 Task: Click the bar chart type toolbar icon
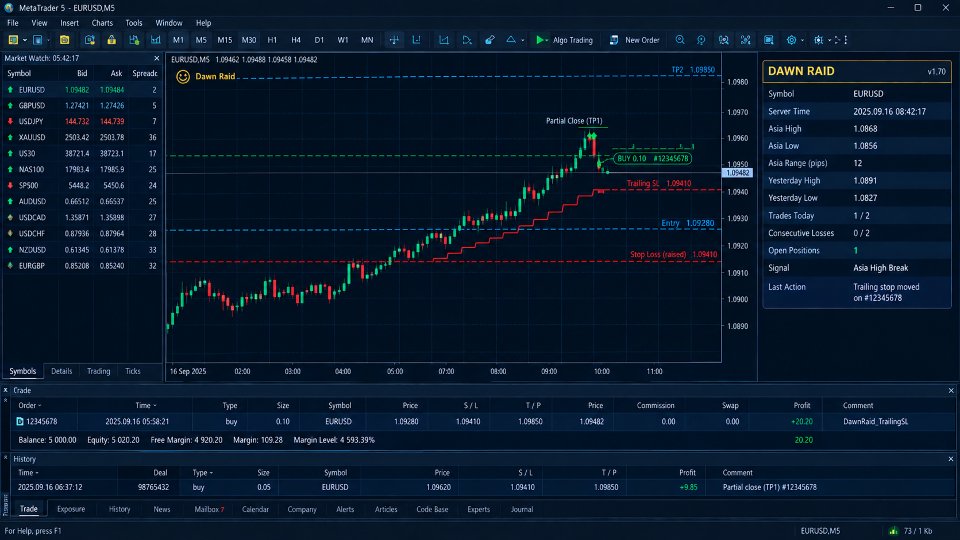click(156, 40)
